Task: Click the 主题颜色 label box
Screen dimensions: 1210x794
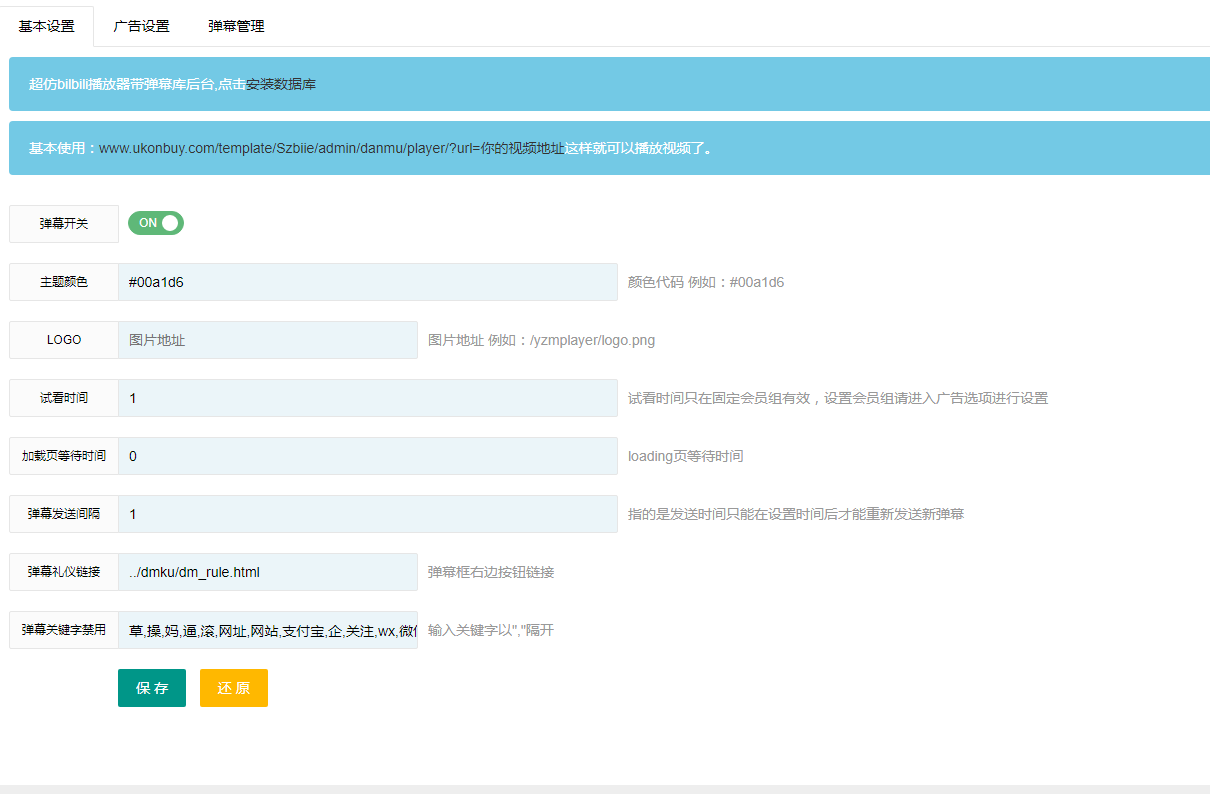Action: coord(63,281)
